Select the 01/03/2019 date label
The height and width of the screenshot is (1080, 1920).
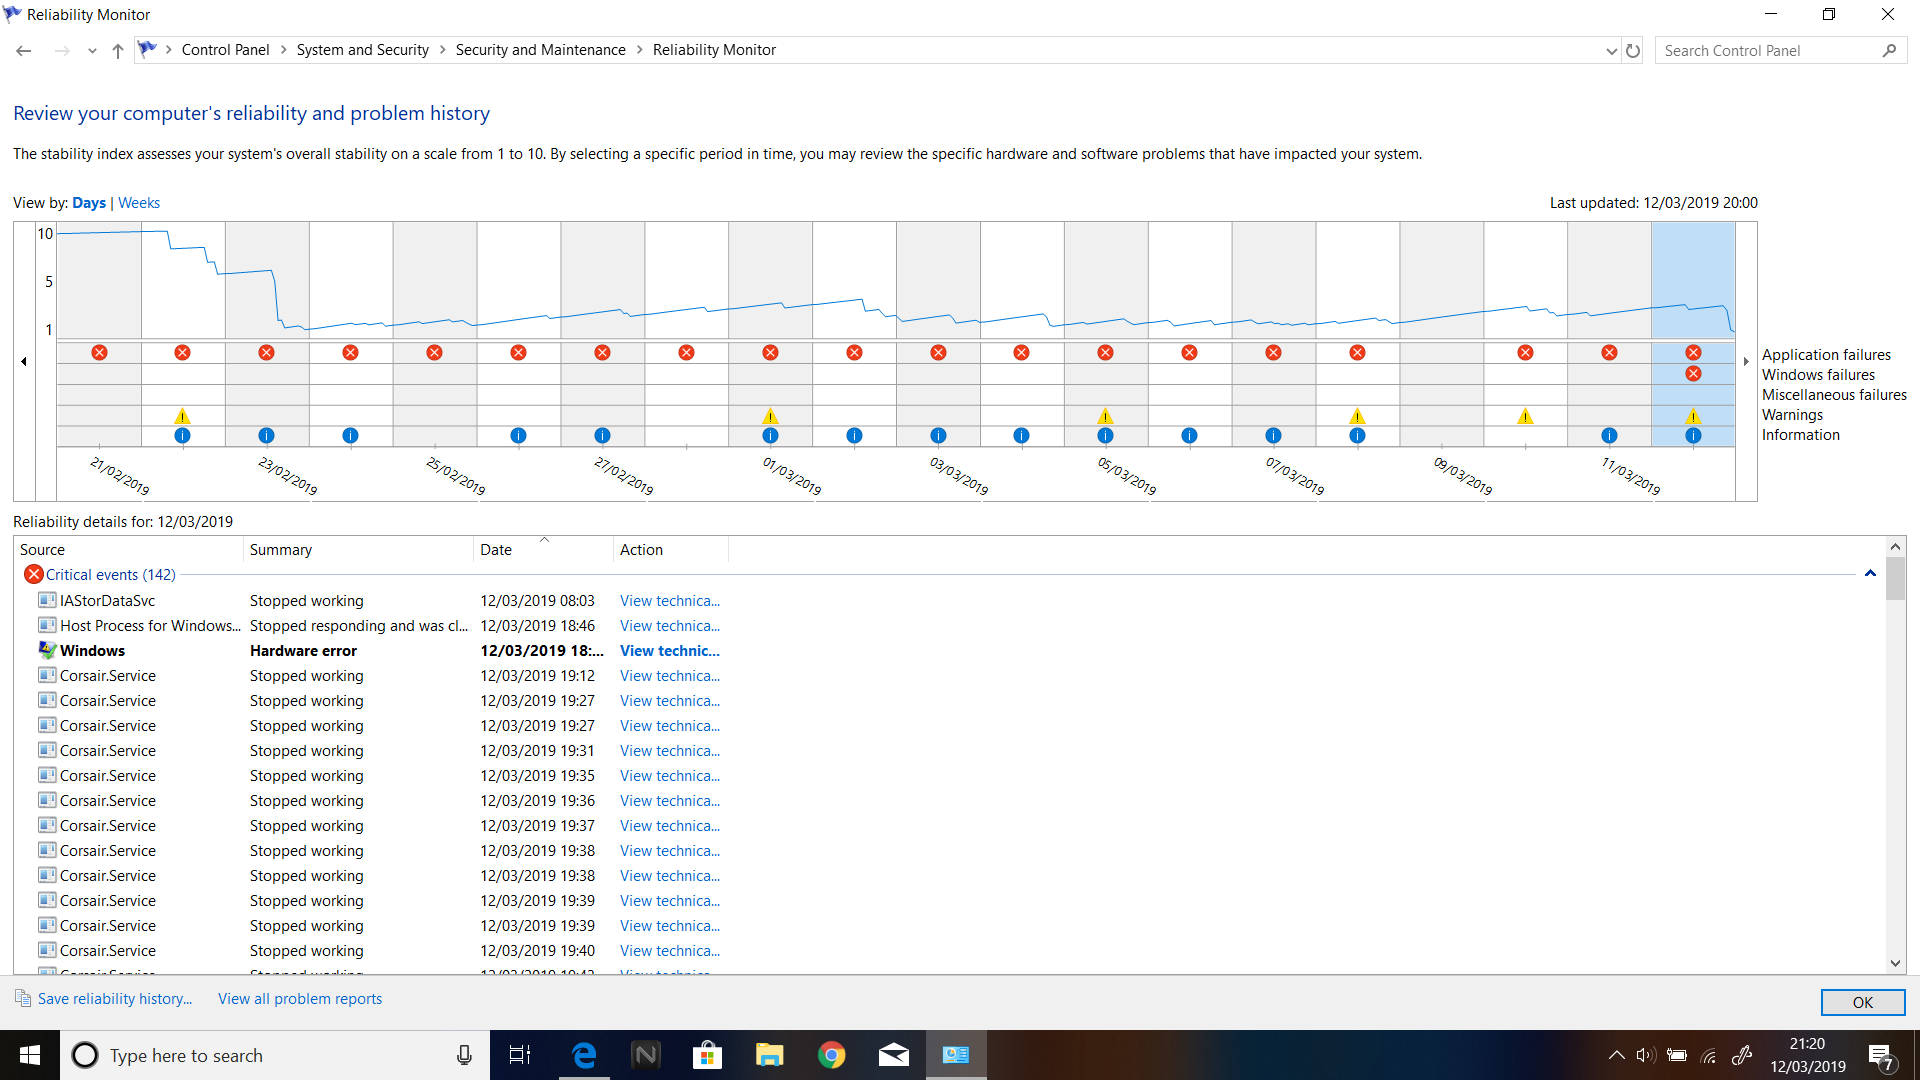point(792,476)
